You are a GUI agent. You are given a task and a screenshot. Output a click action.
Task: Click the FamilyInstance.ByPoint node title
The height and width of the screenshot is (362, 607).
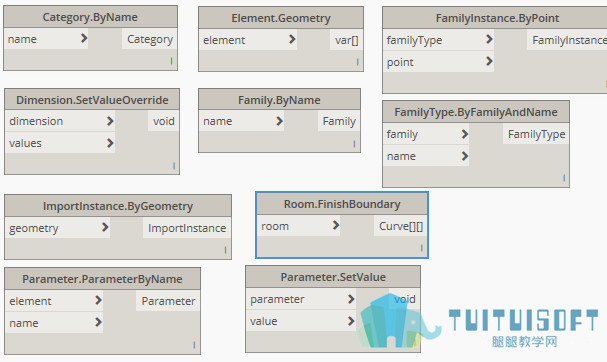pos(497,18)
